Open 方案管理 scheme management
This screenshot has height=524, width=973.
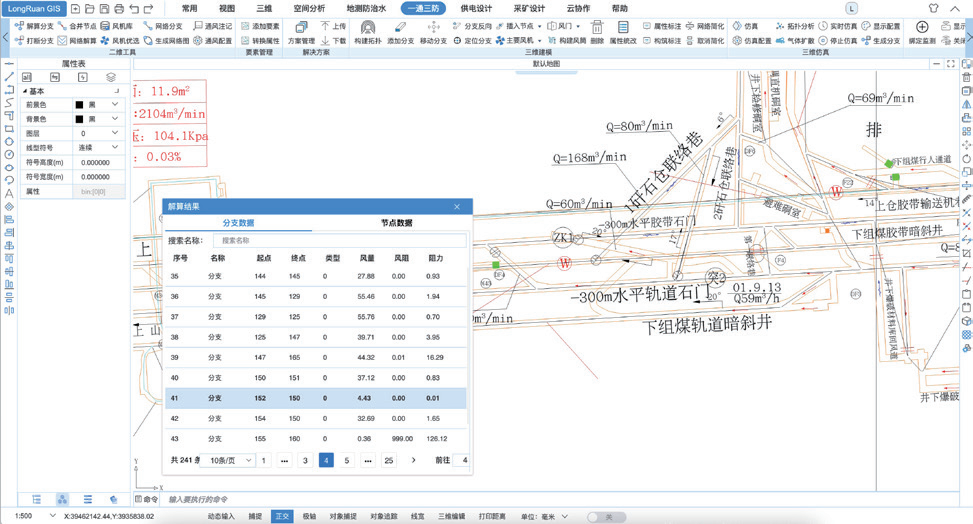point(301,33)
